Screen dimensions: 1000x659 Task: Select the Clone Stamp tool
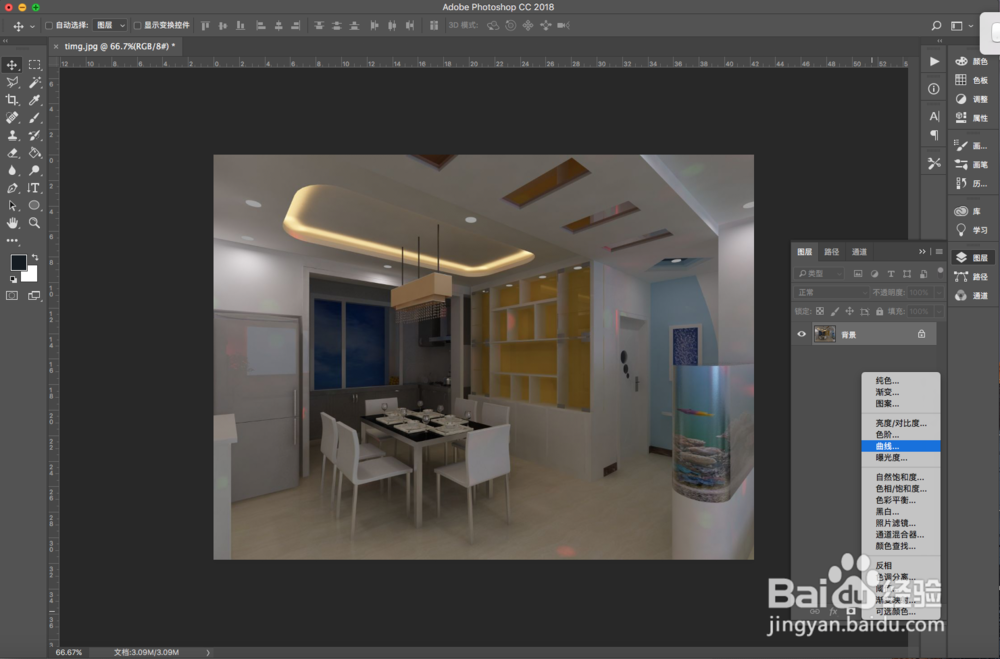click(12, 135)
